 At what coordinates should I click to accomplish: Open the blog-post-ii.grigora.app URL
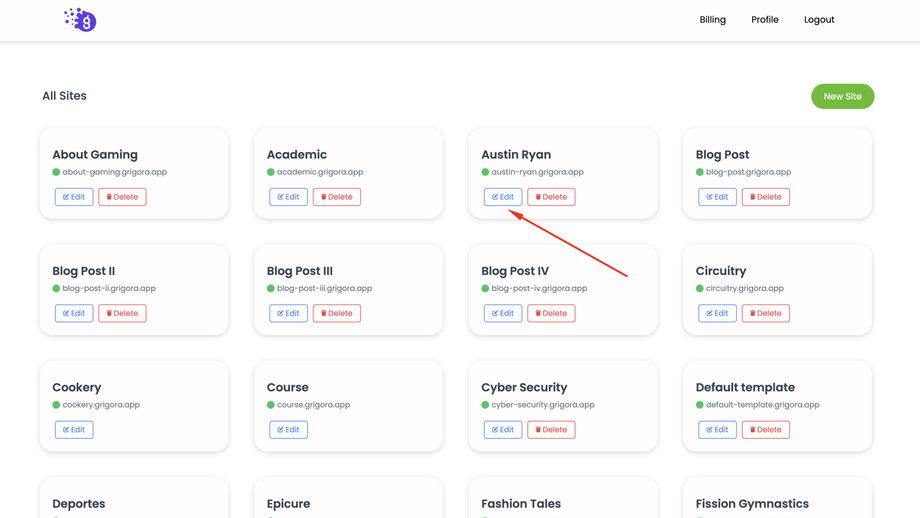pyautogui.click(x=109, y=289)
